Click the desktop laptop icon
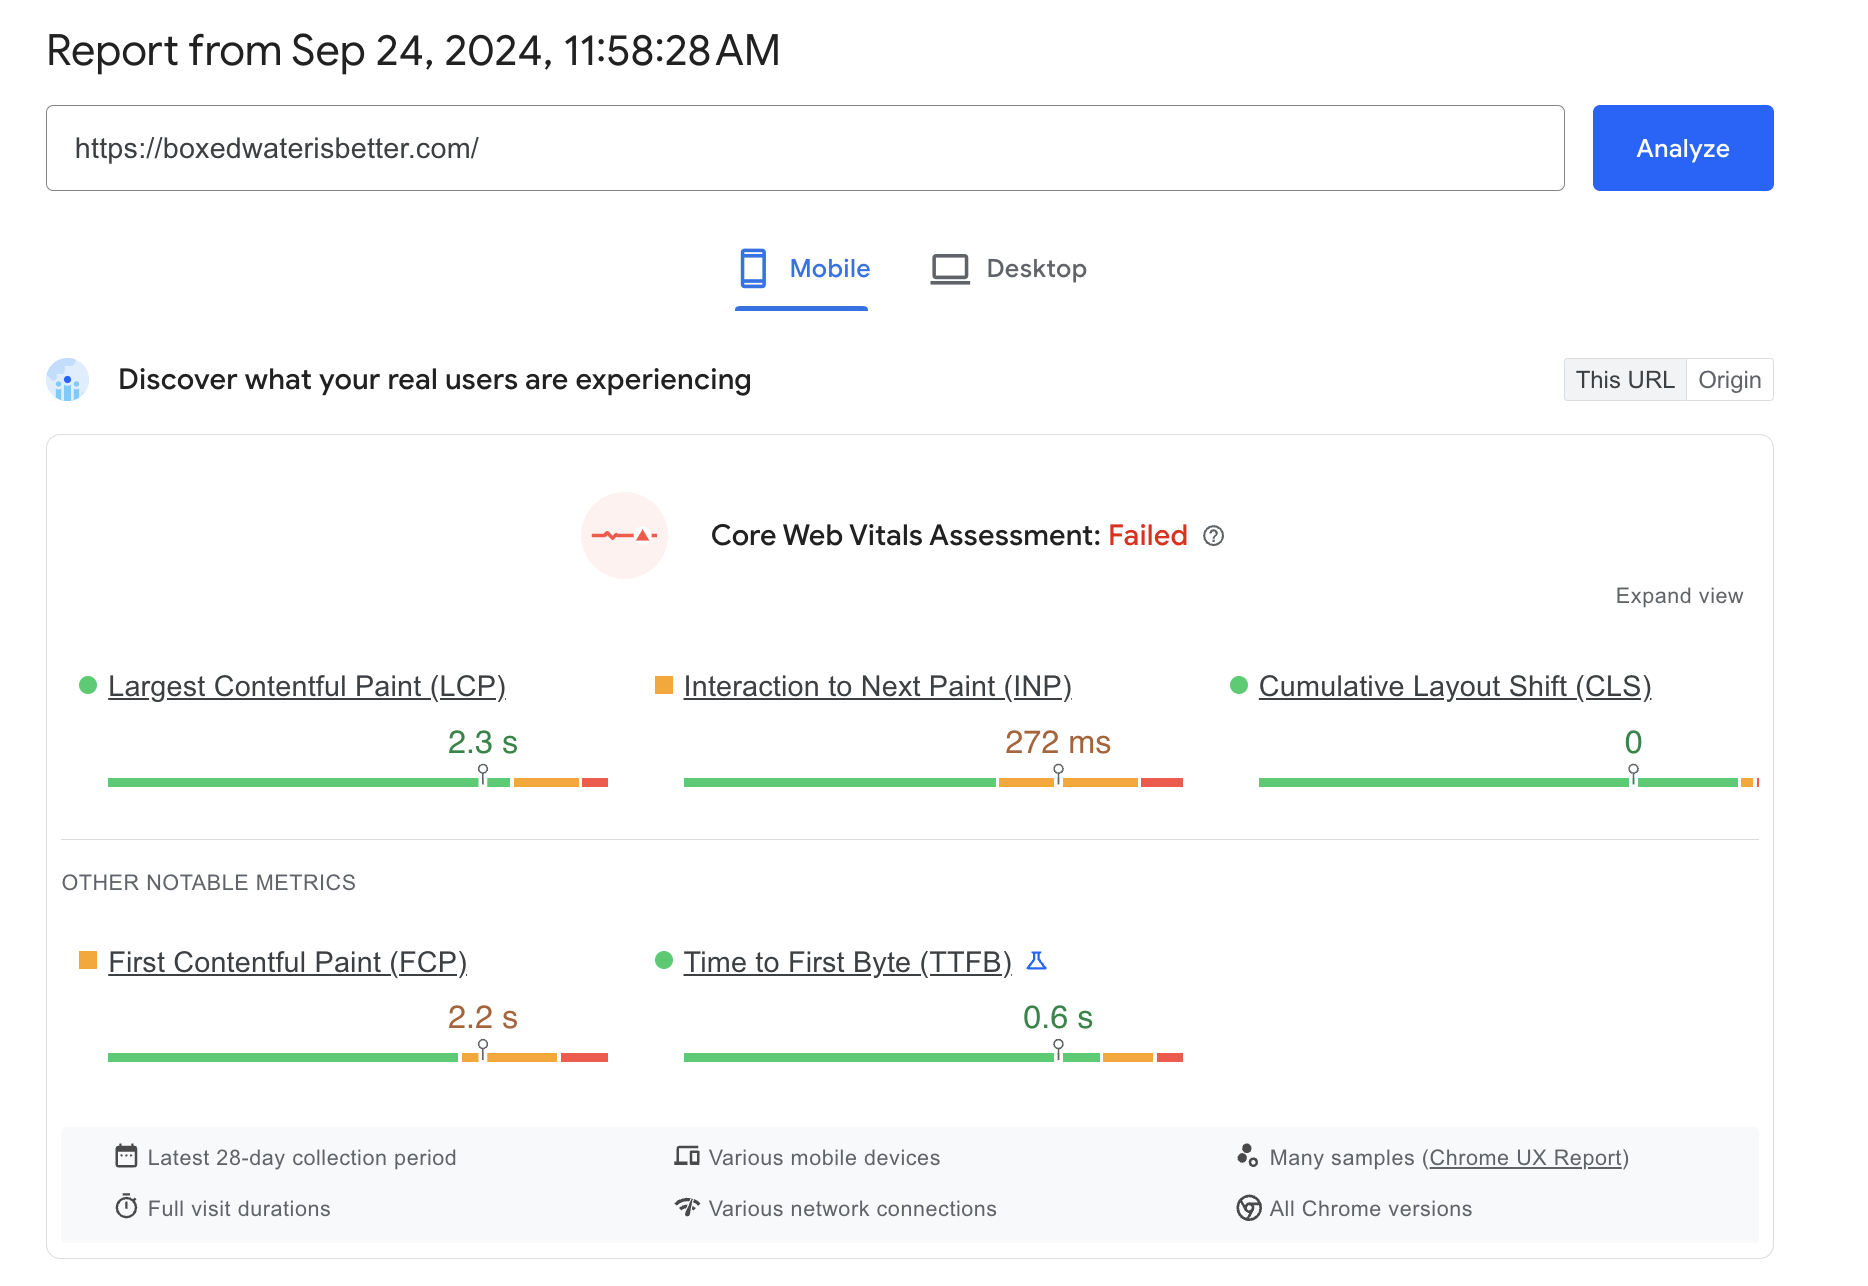 (950, 269)
